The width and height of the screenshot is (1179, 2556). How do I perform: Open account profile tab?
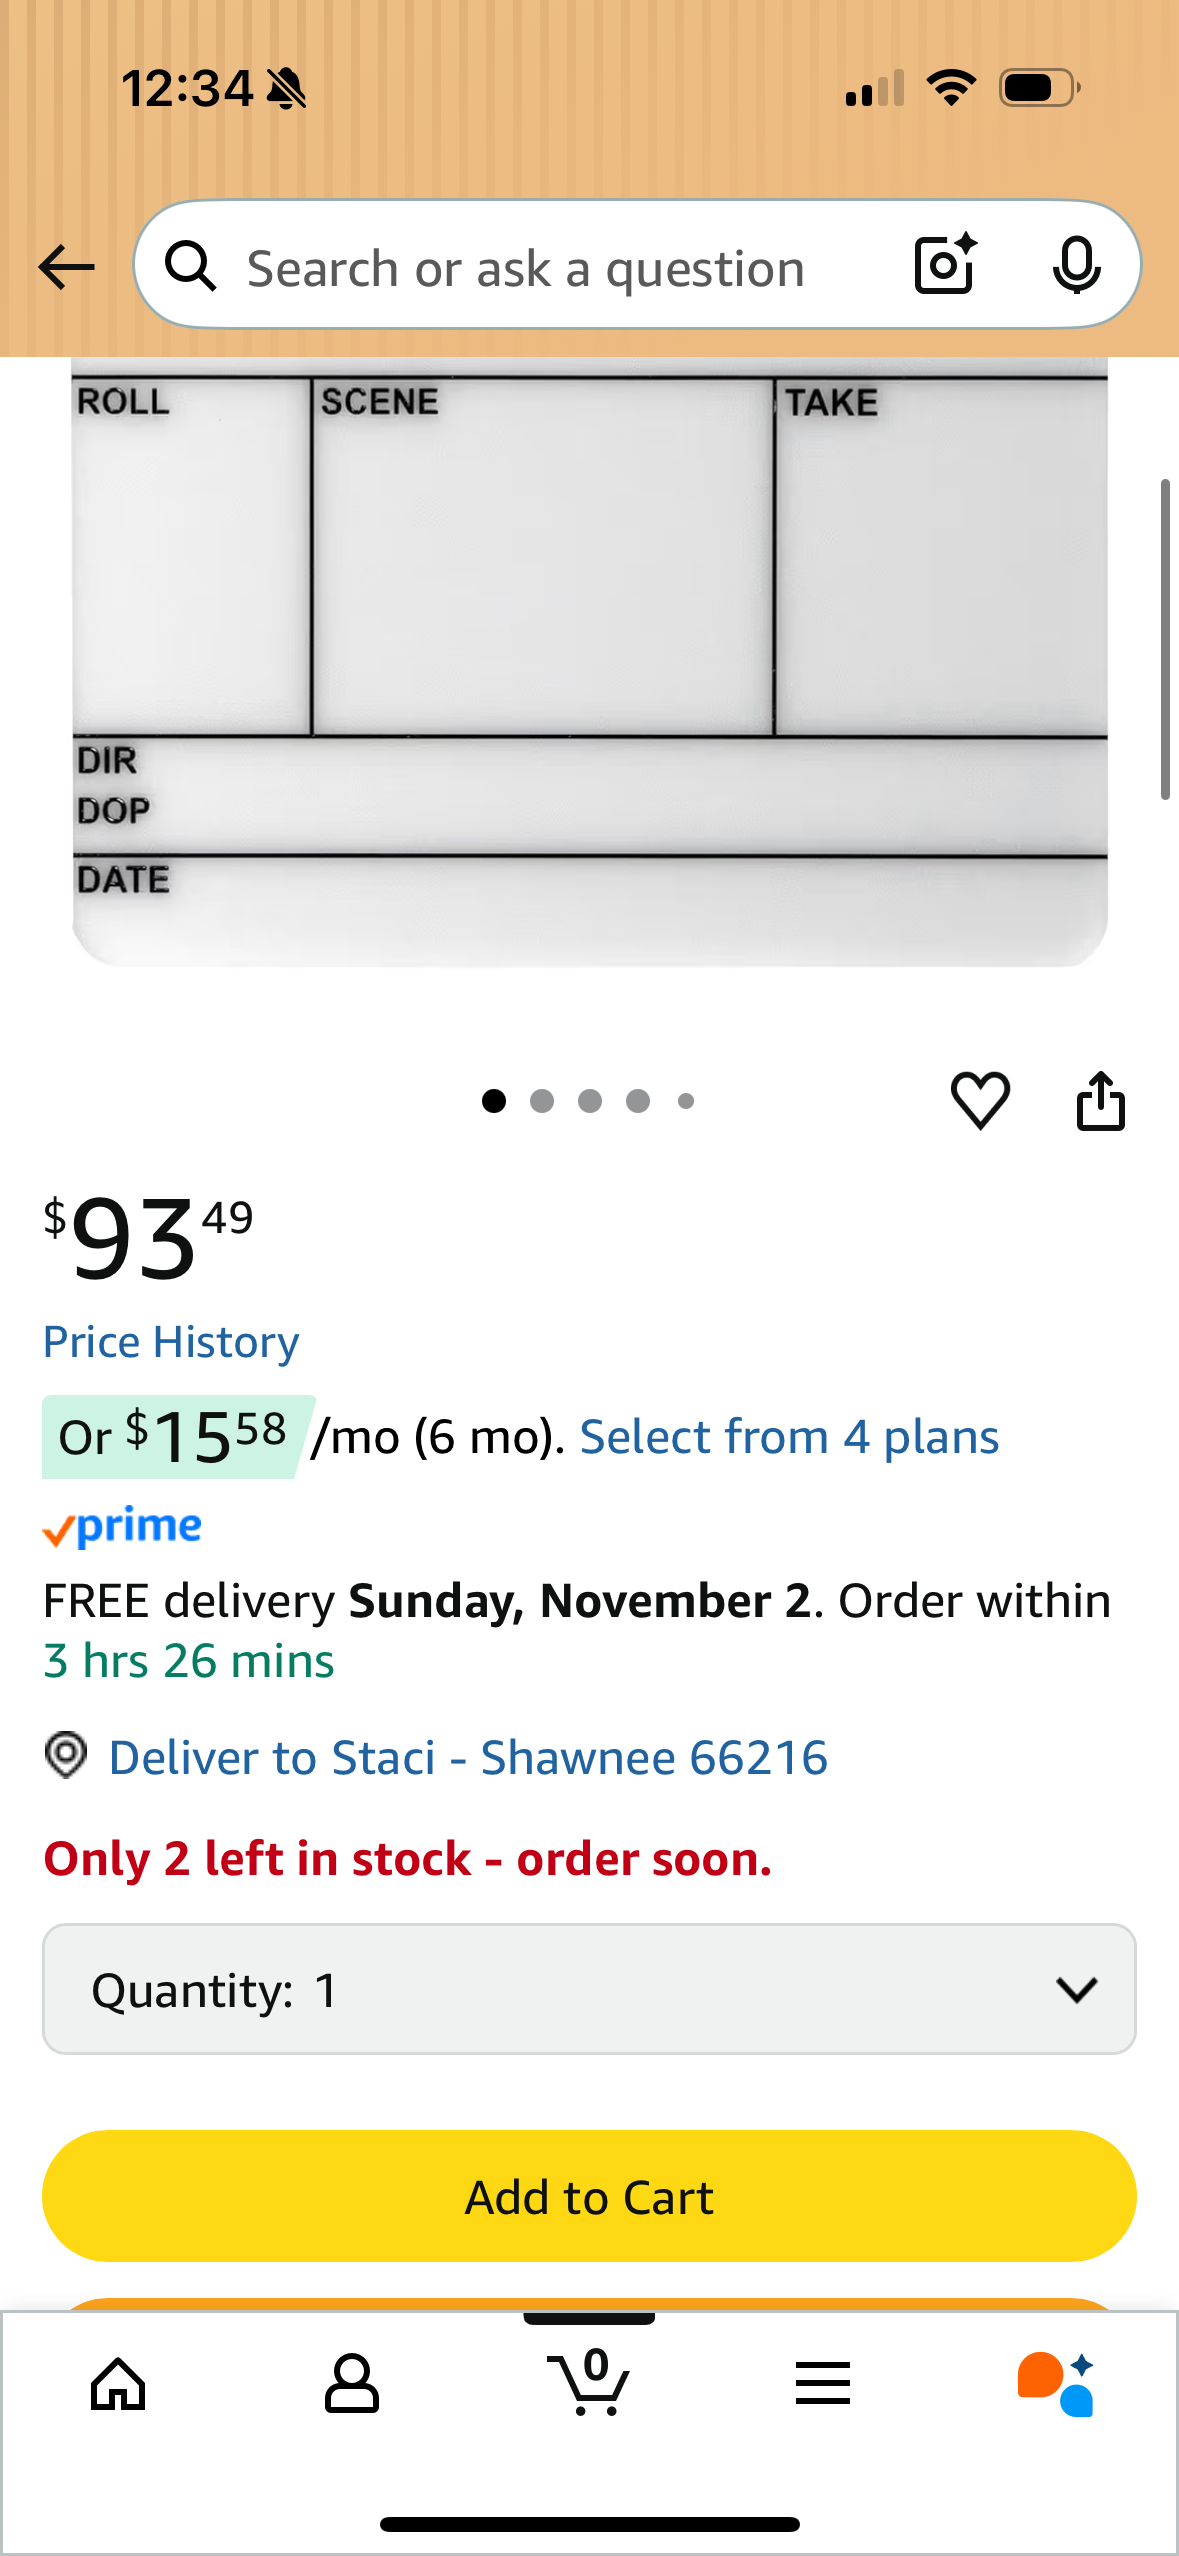point(352,2384)
